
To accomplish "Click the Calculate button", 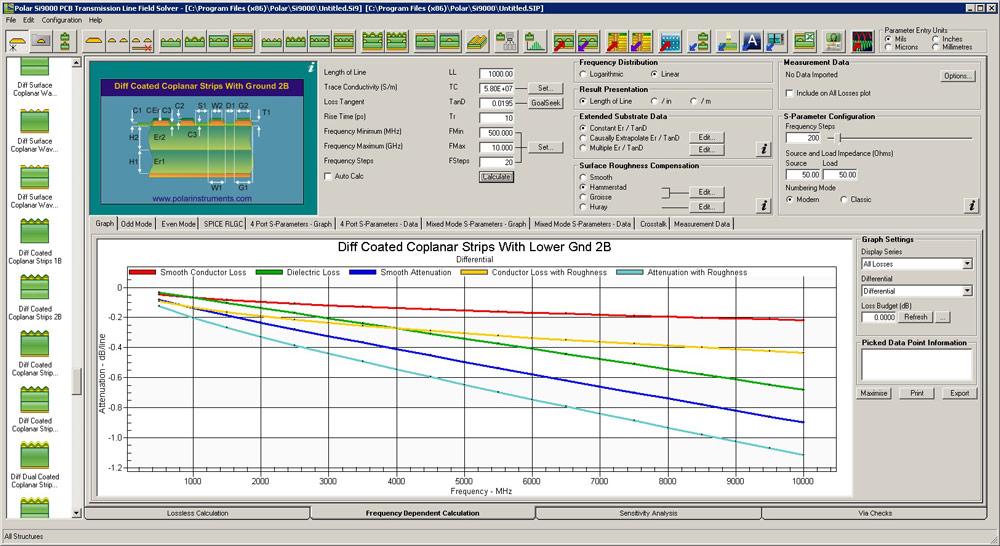I will [496, 177].
